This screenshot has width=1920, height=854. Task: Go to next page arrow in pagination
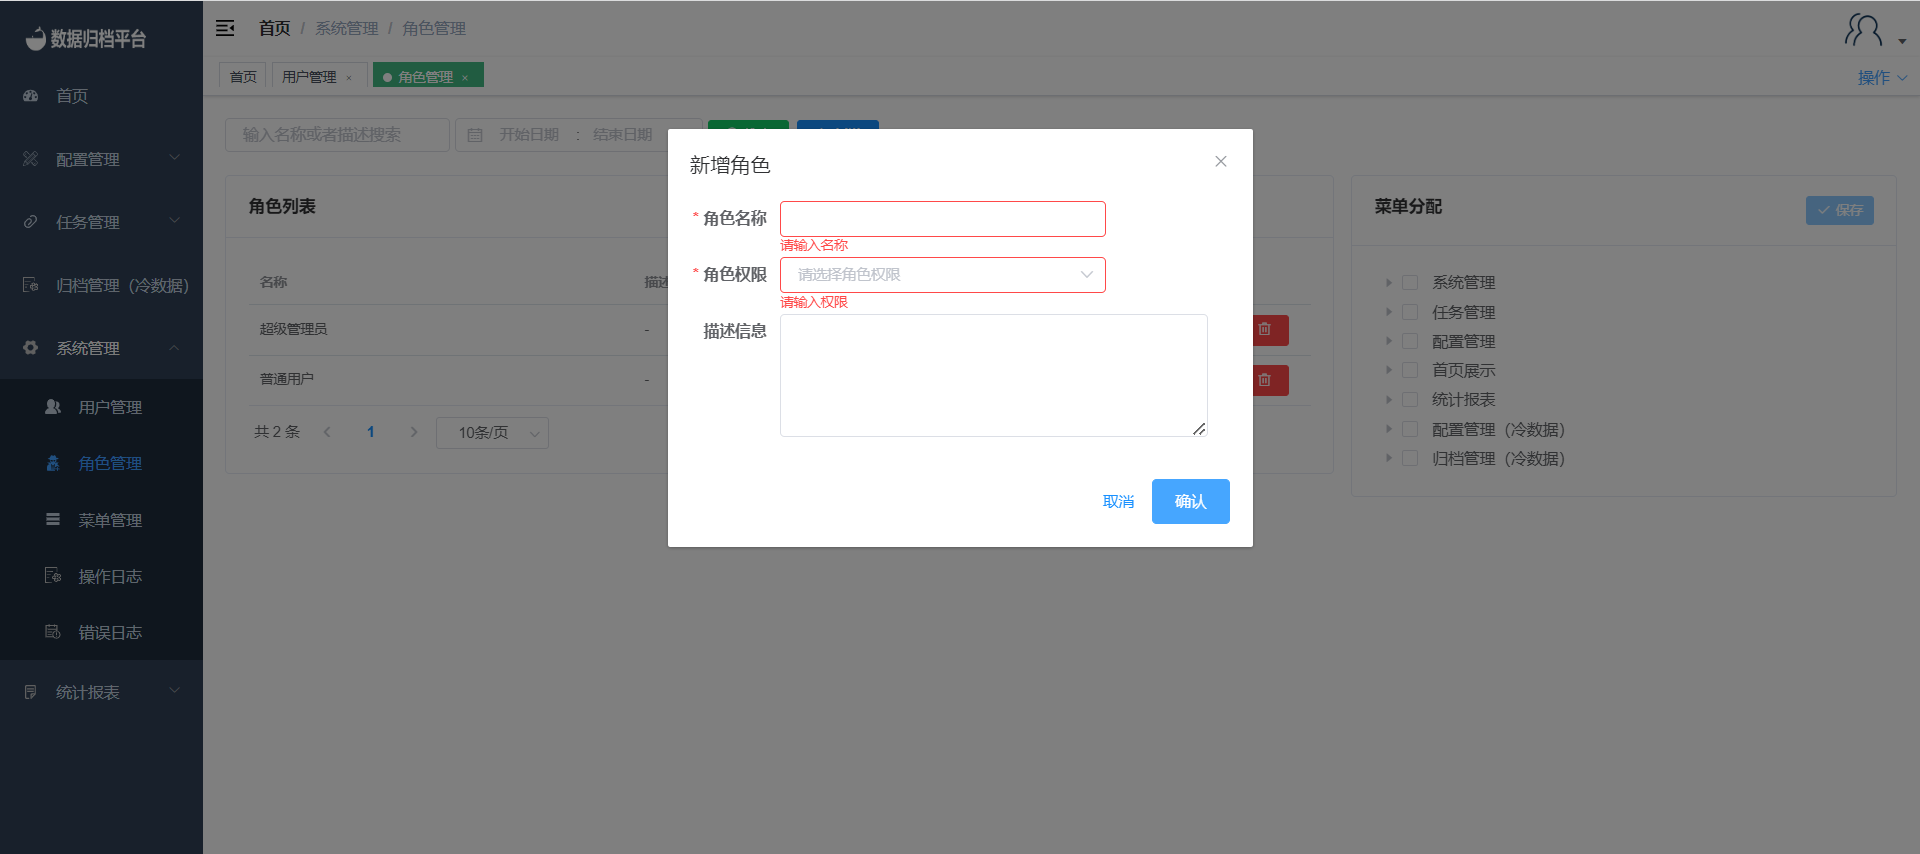click(x=414, y=432)
